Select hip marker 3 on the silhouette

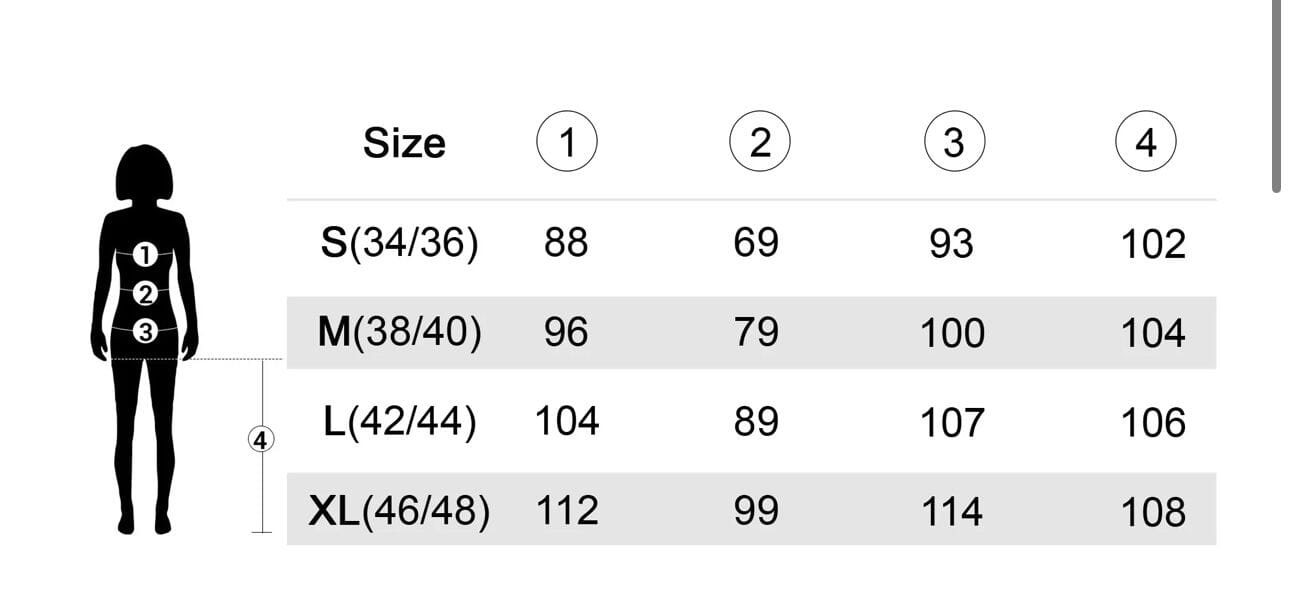tap(146, 331)
